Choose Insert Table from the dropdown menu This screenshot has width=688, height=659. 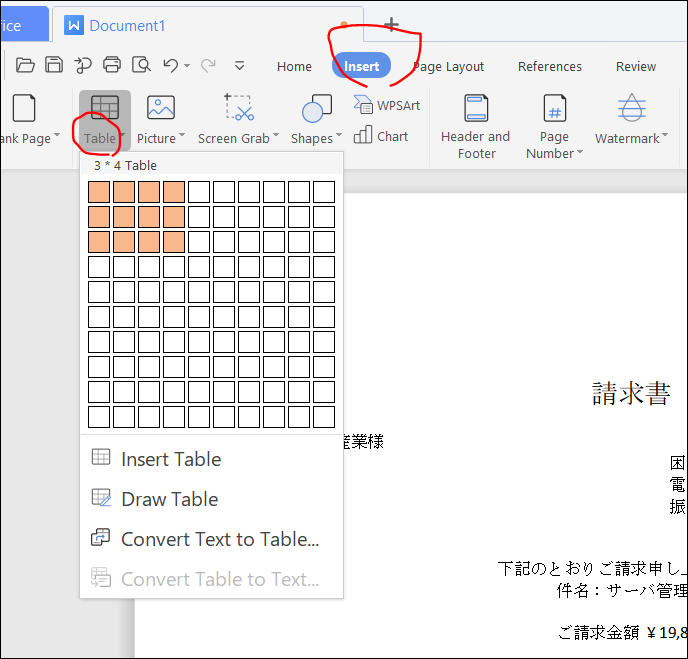(211, 459)
